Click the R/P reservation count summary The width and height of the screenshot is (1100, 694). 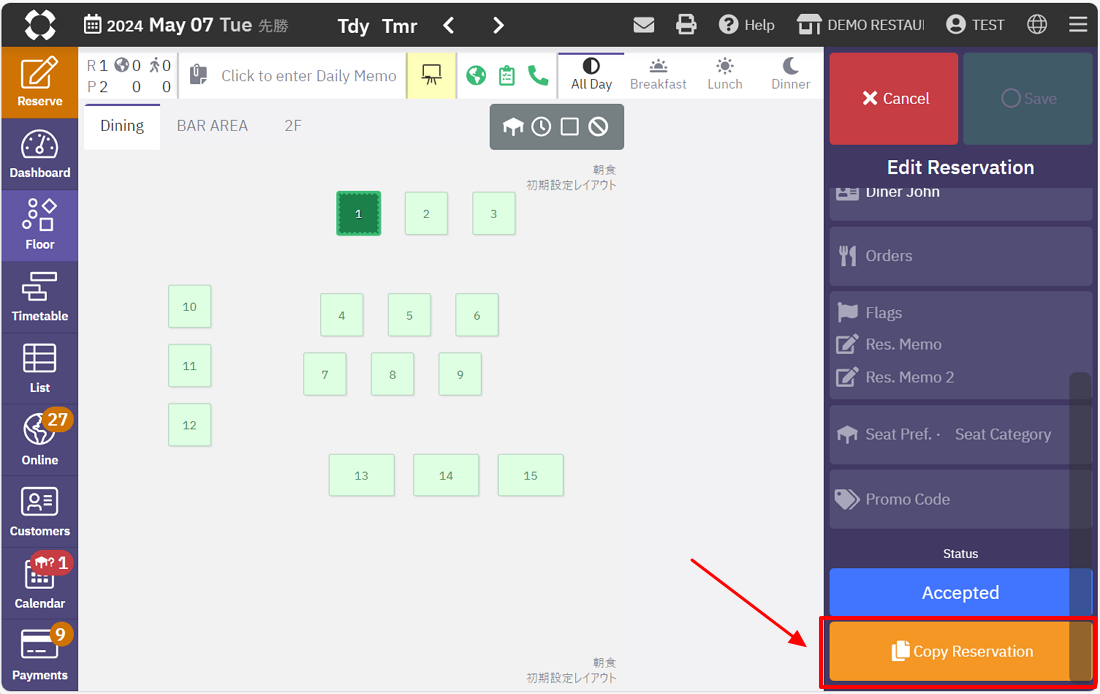(129, 76)
